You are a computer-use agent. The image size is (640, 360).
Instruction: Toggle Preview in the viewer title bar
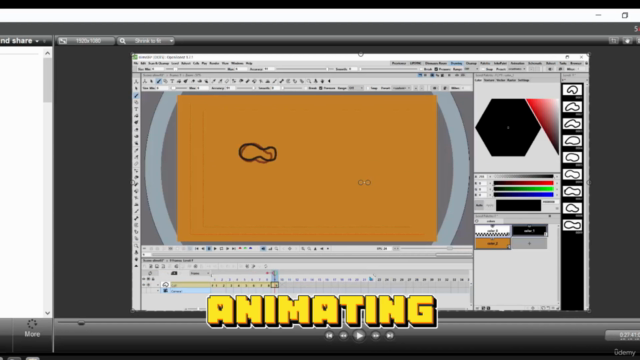tap(456, 76)
